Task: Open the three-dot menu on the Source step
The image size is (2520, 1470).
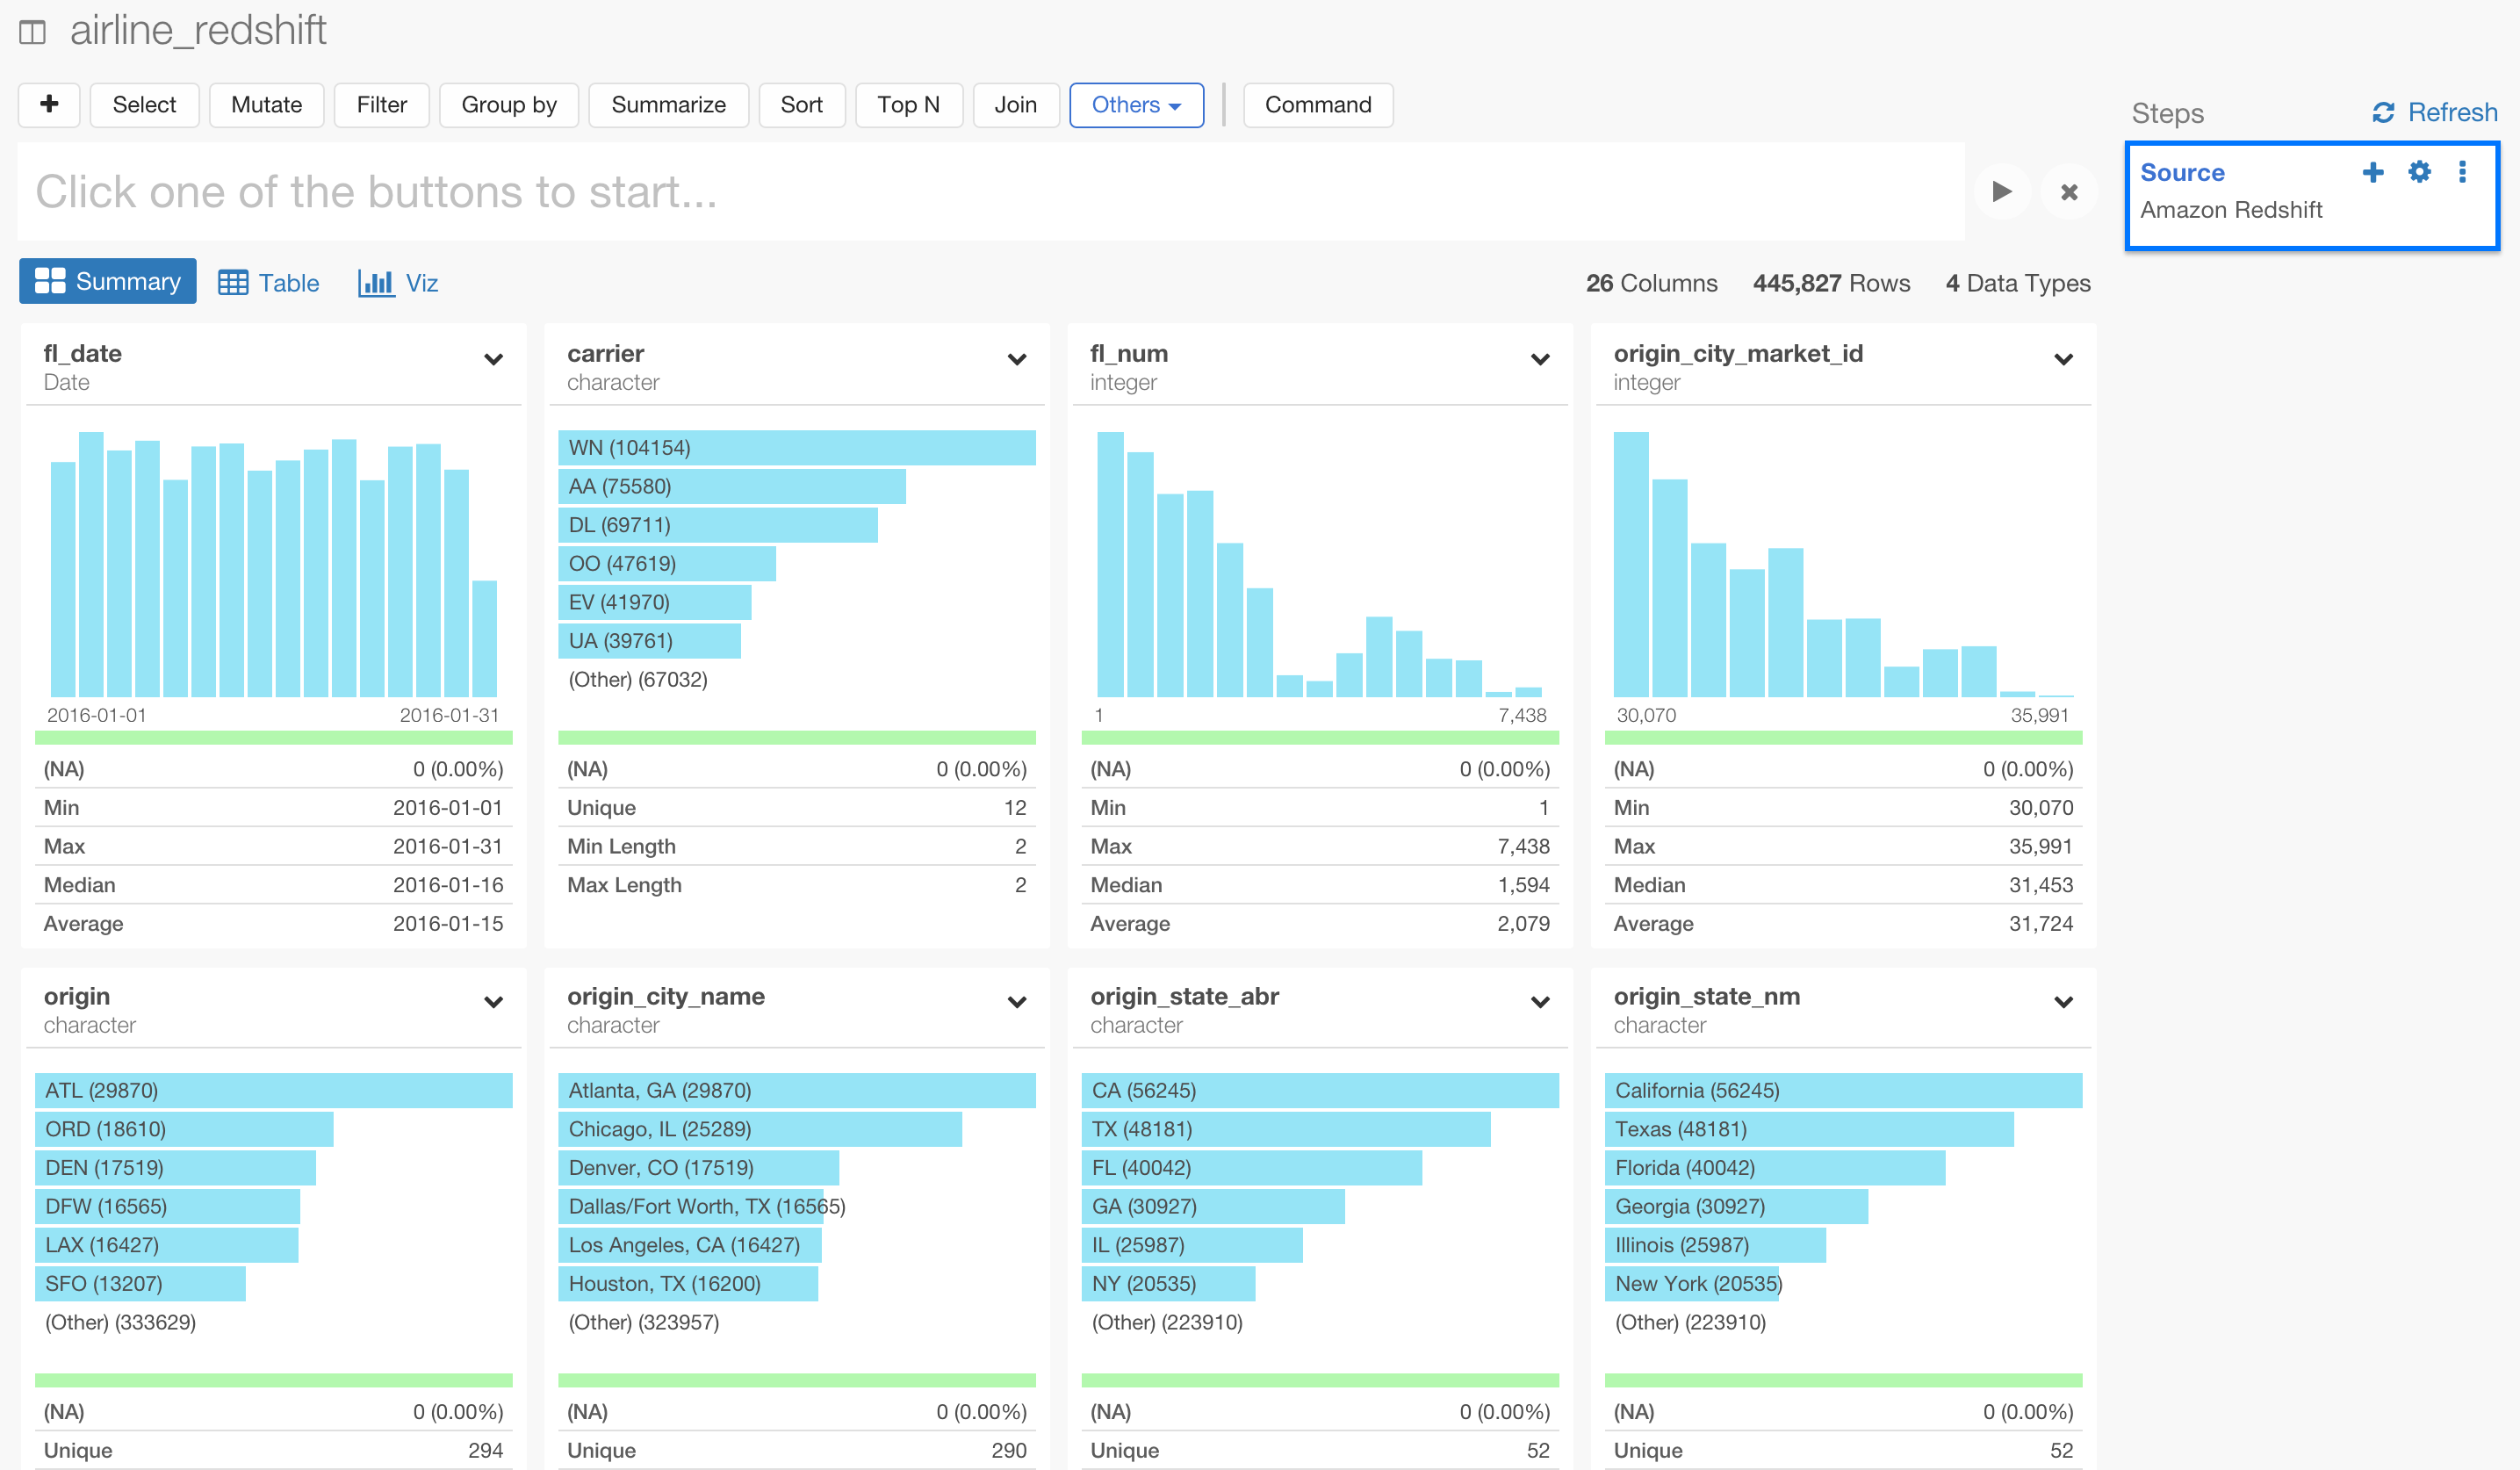Action: pos(2462,171)
